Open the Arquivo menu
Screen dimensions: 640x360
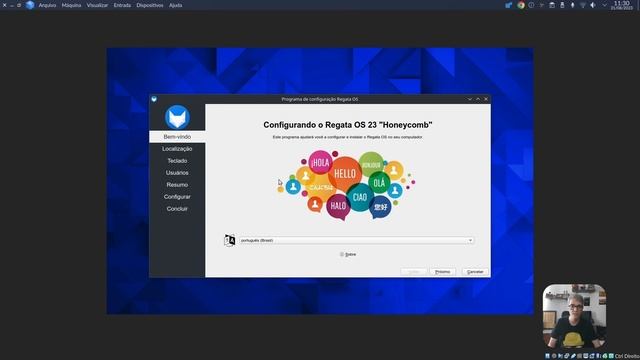[47, 5]
